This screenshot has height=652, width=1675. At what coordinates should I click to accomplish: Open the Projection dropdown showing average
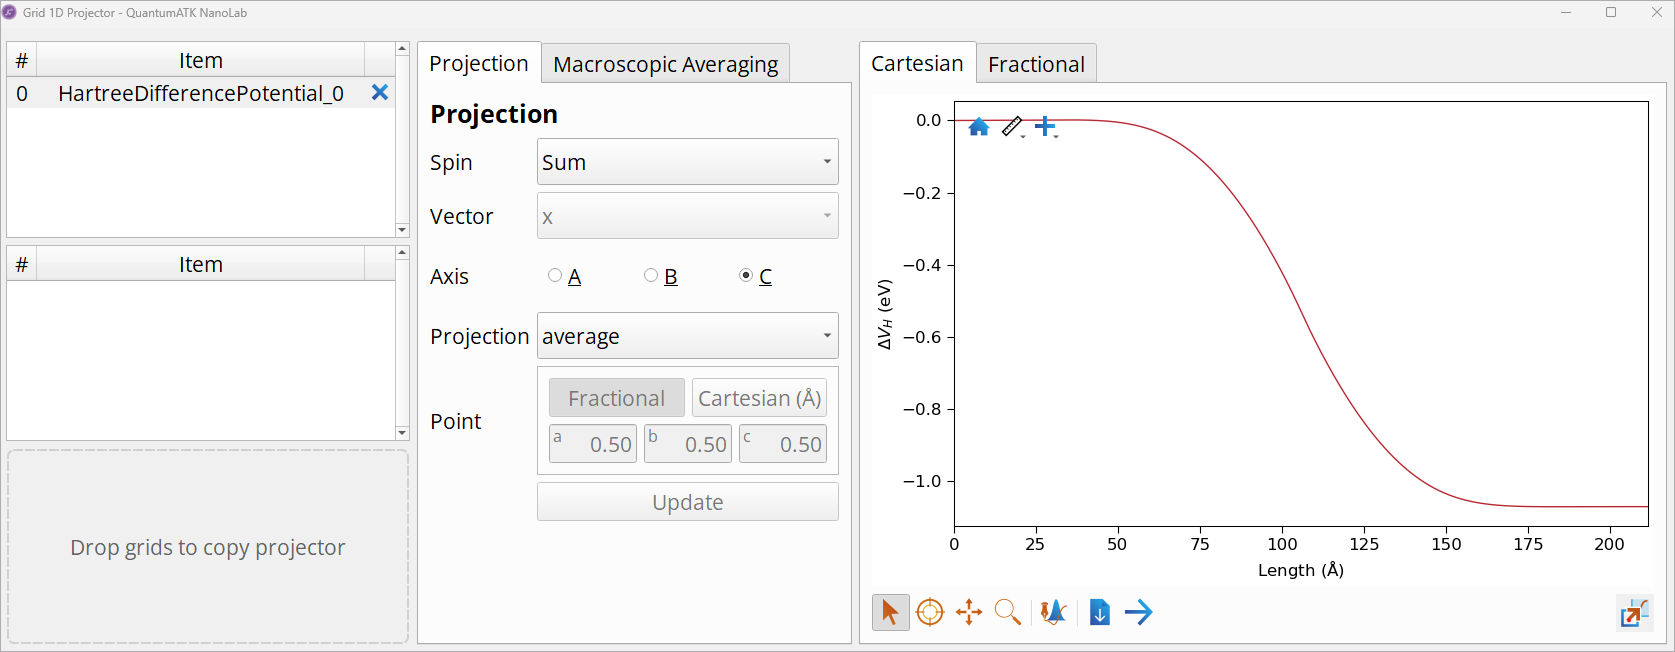pos(688,336)
